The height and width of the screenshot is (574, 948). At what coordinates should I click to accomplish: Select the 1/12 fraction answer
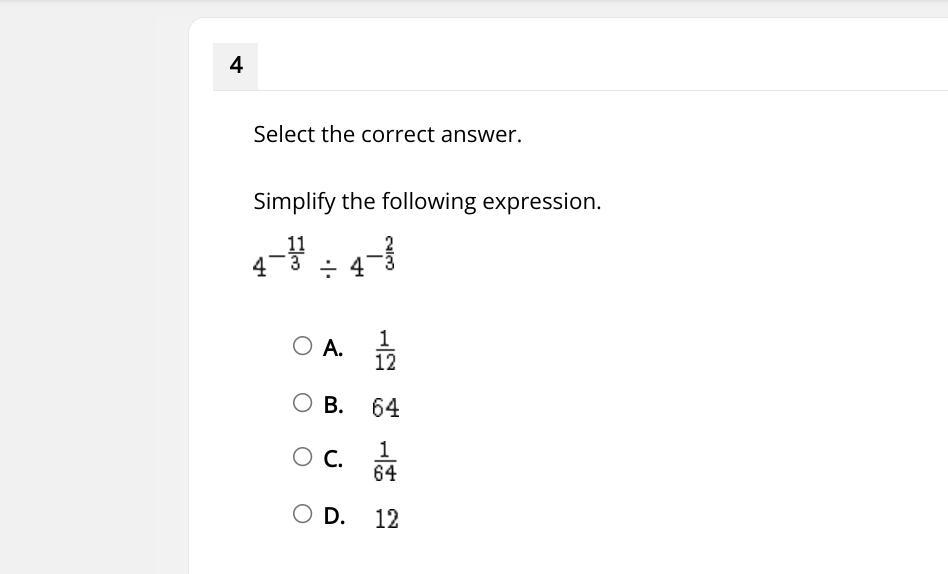point(385,350)
